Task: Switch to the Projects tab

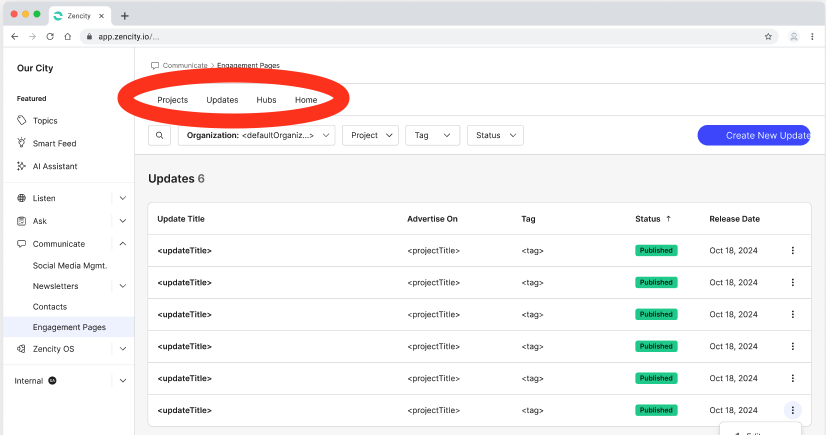Action: point(172,100)
